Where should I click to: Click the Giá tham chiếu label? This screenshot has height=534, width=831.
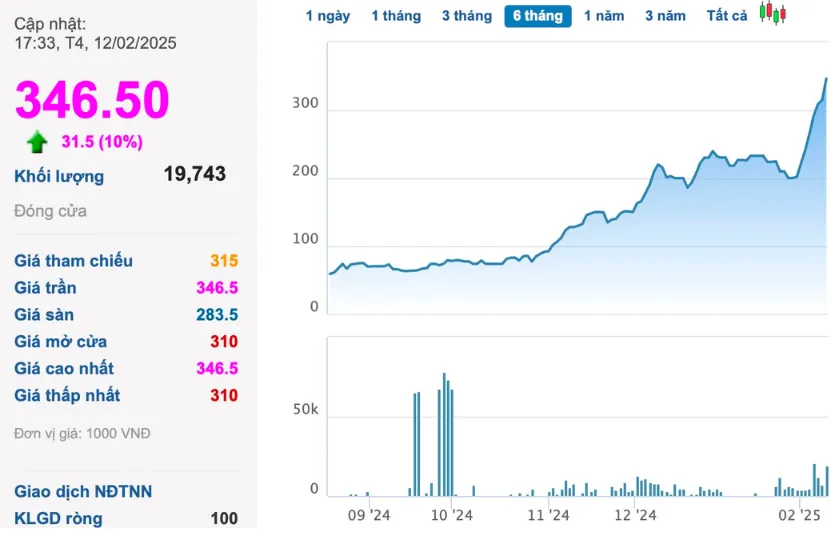tap(73, 261)
